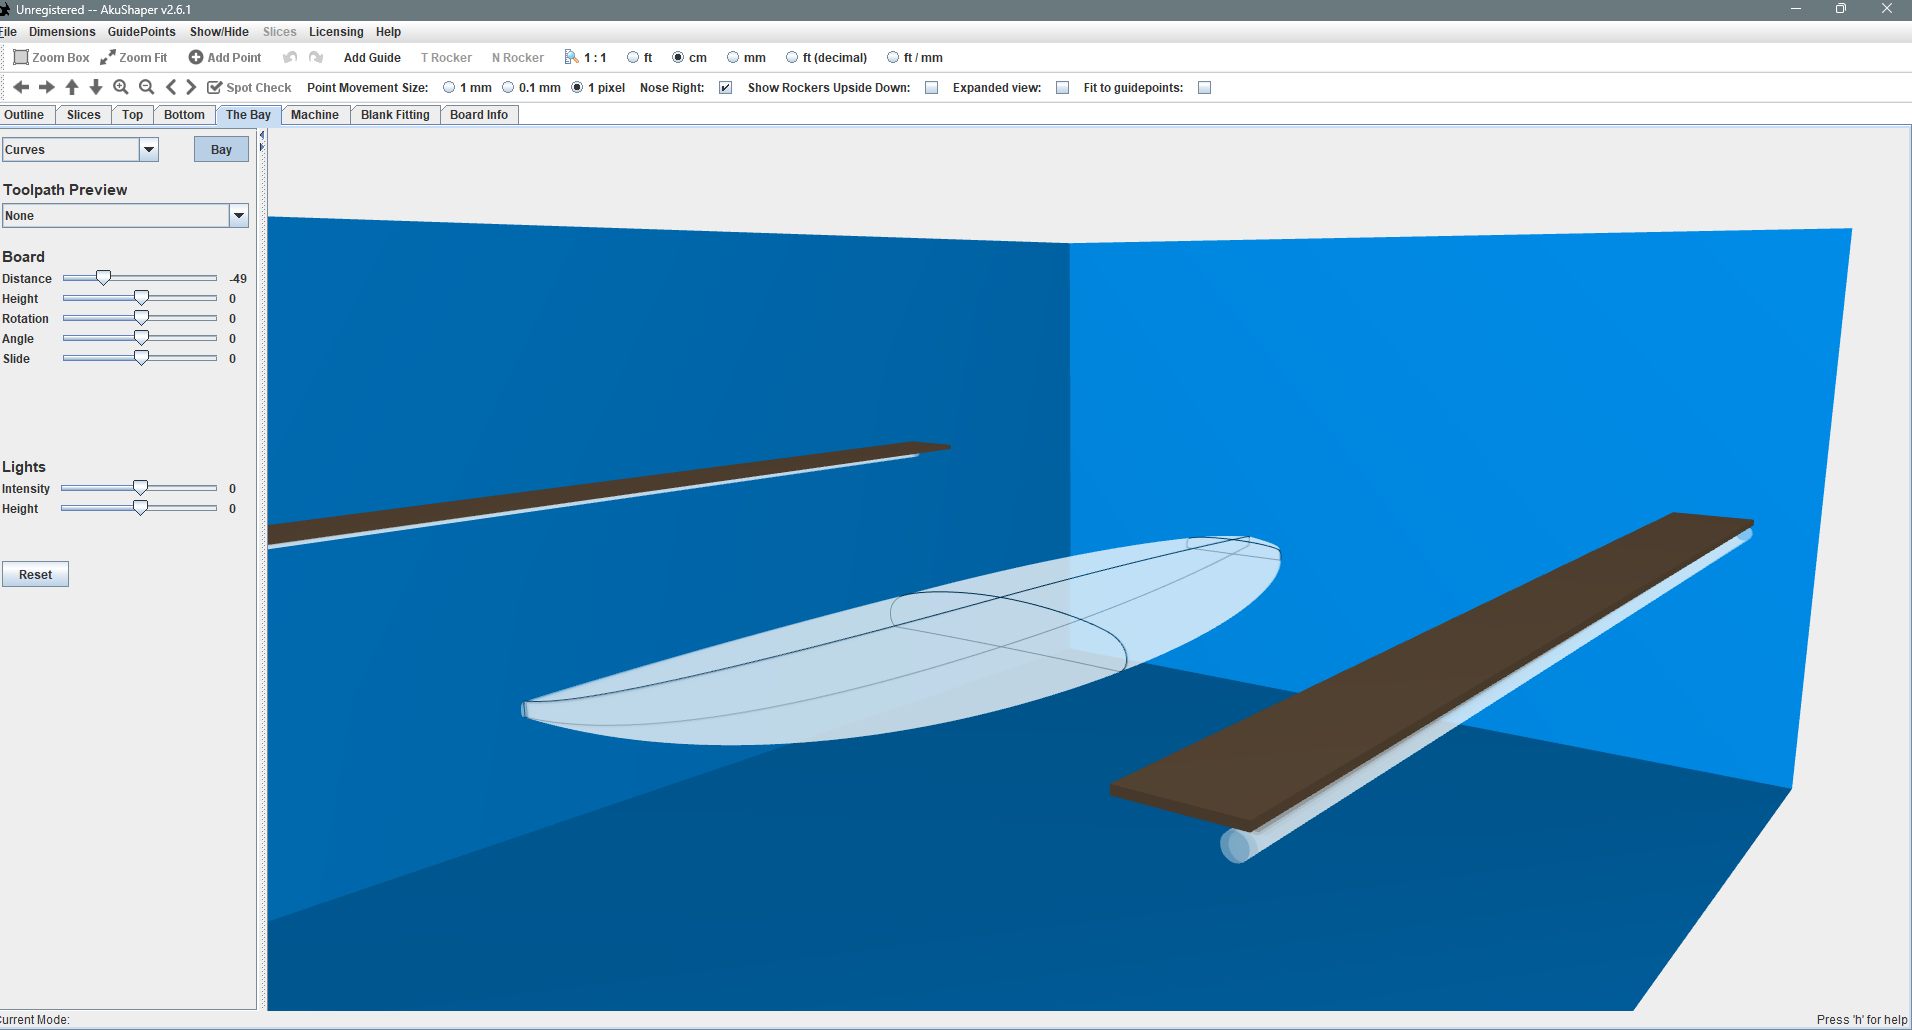Click the right chevron next icon
This screenshot has height=1030, width=1912.
tap(191, 88)
